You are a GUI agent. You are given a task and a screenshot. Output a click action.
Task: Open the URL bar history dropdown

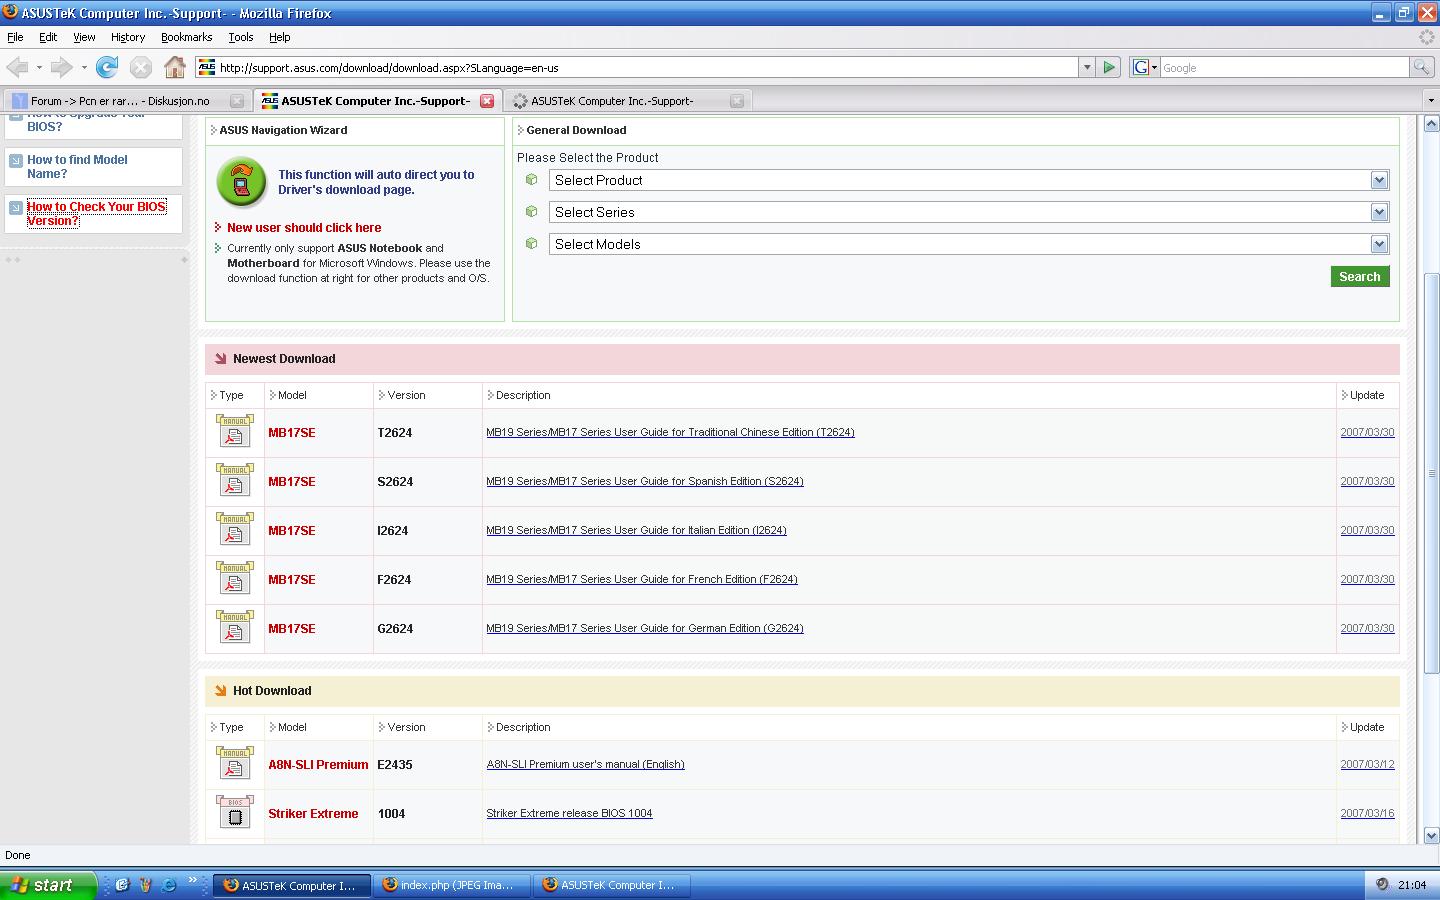(x=1087, y=68)
